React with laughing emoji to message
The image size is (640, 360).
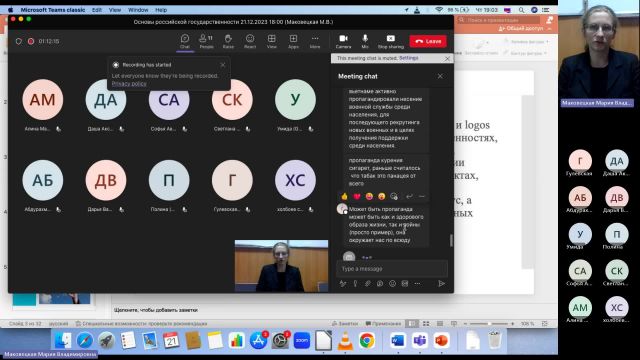[369, 197]
